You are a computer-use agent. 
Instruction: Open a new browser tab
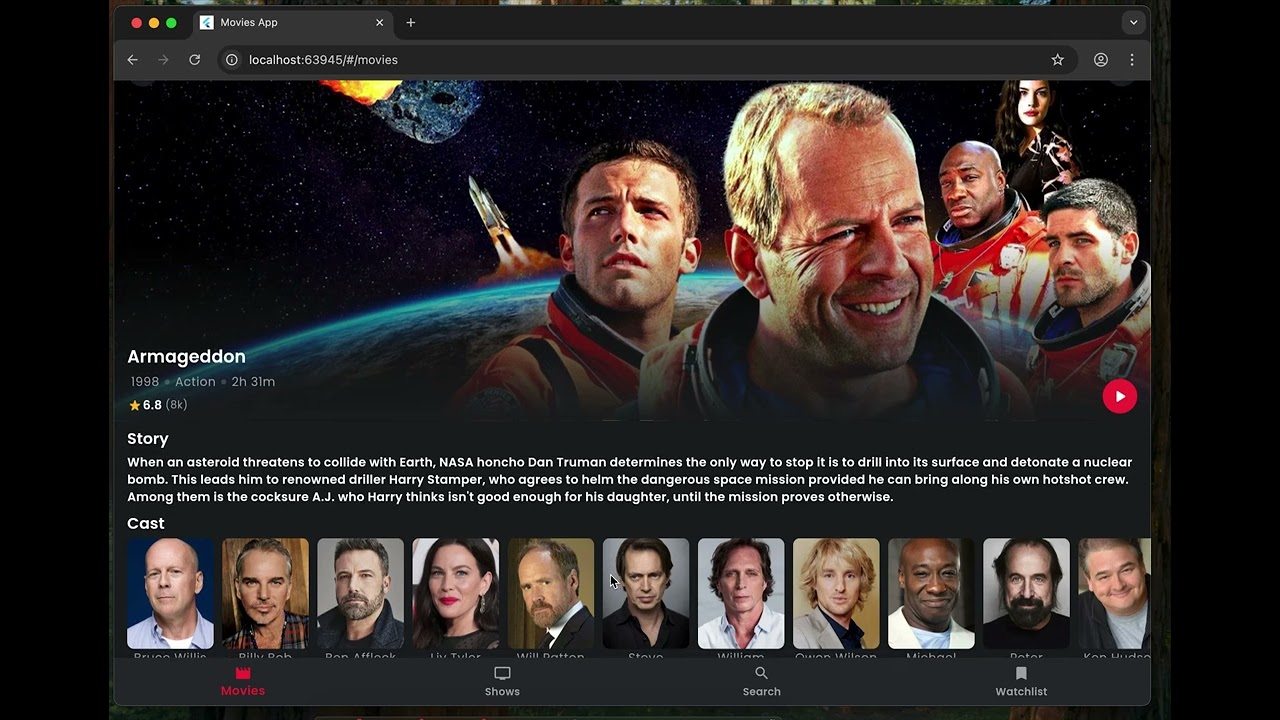[x=410, y=22]
